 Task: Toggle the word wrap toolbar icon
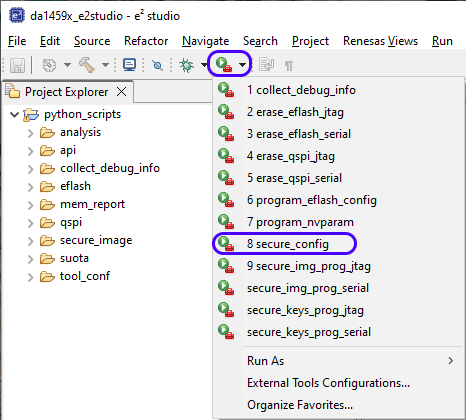tap(267, 65)
